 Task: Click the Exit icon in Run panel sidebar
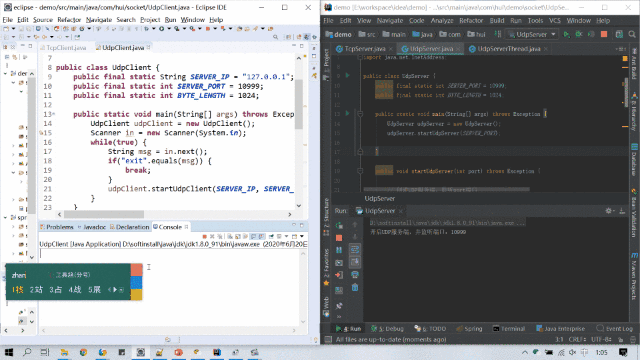(x=339, y=275)
